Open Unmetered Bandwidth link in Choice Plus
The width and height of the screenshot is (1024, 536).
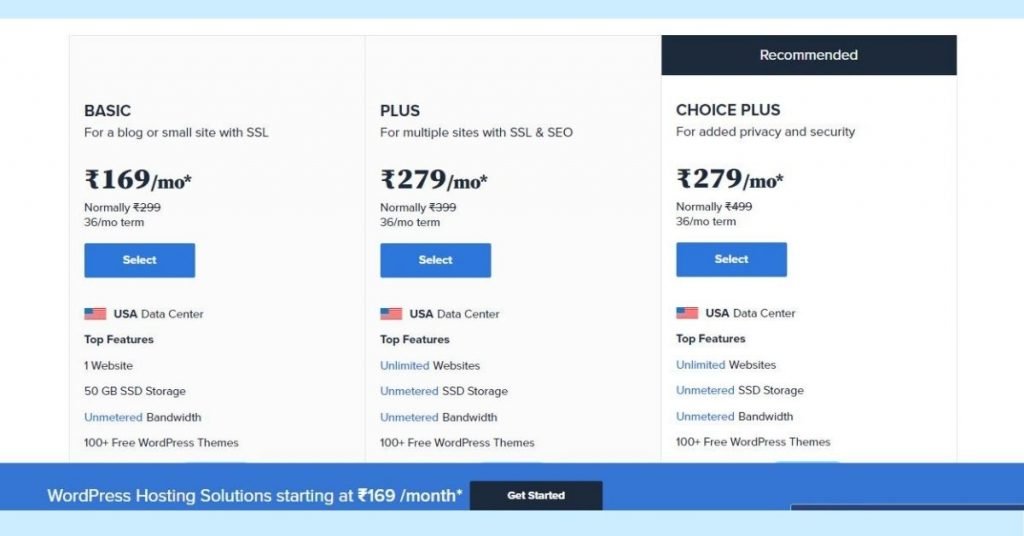(x=705, y=417)
